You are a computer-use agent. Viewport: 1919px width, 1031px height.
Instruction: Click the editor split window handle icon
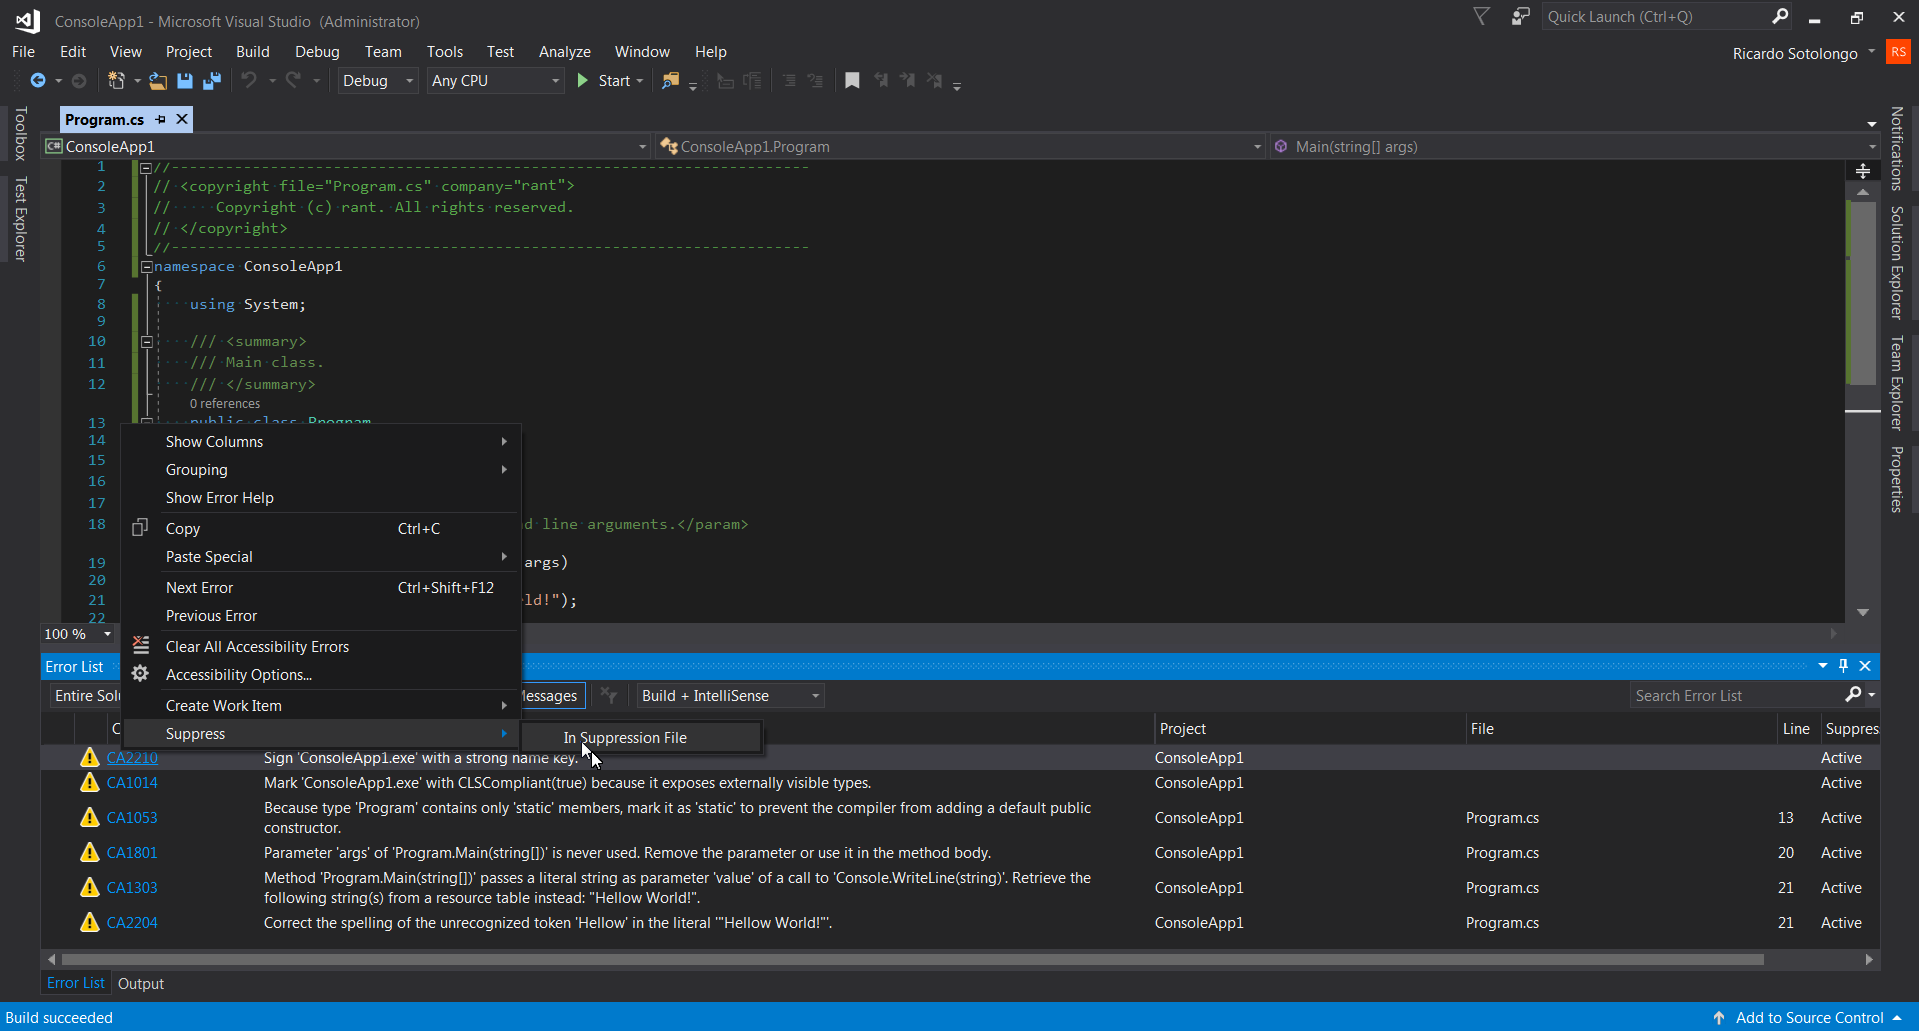(x=1862, y=171)
